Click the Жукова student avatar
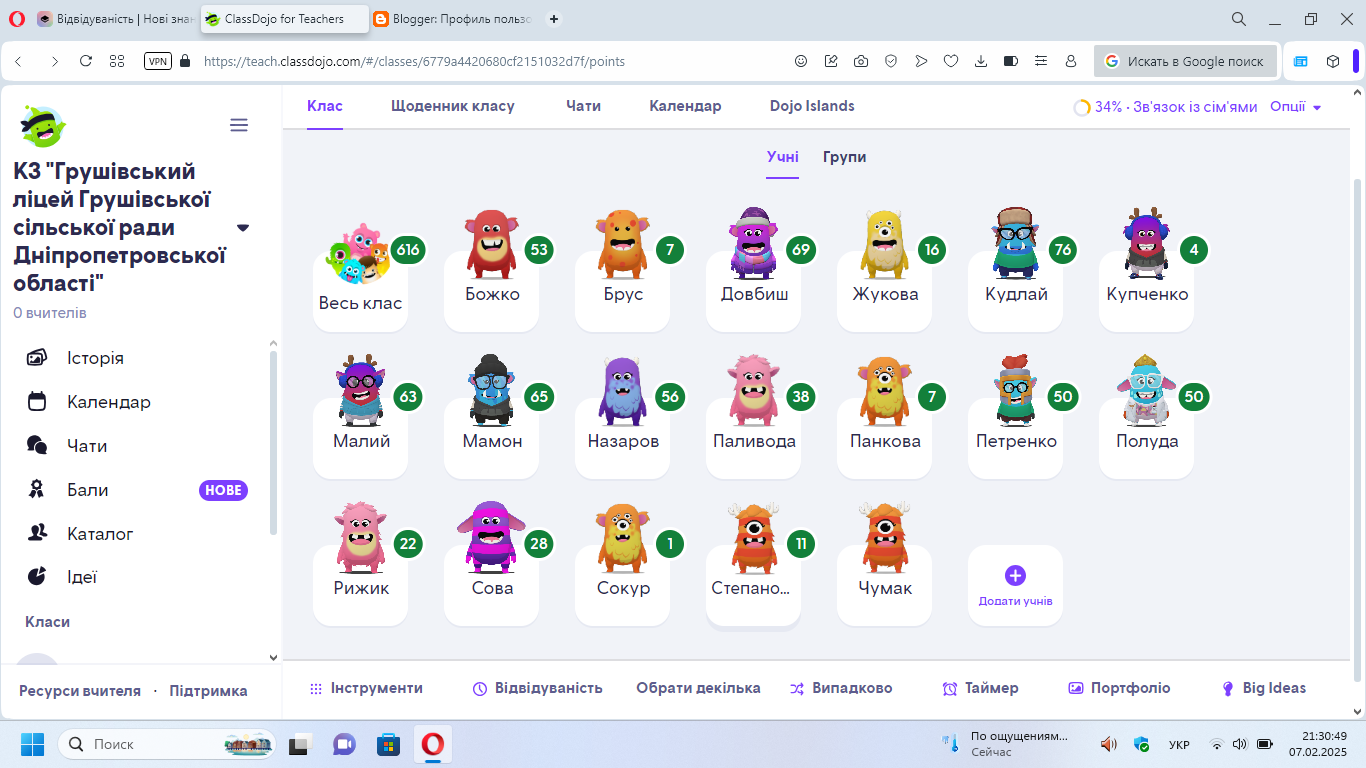The height and width of the screenshot is (768, 1366). pos(885,245)
